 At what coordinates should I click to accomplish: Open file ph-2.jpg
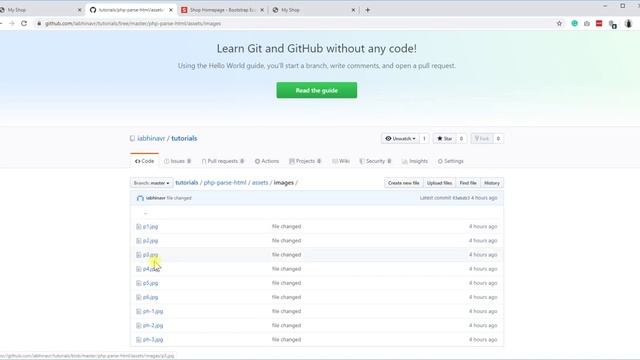pos(153,325)
